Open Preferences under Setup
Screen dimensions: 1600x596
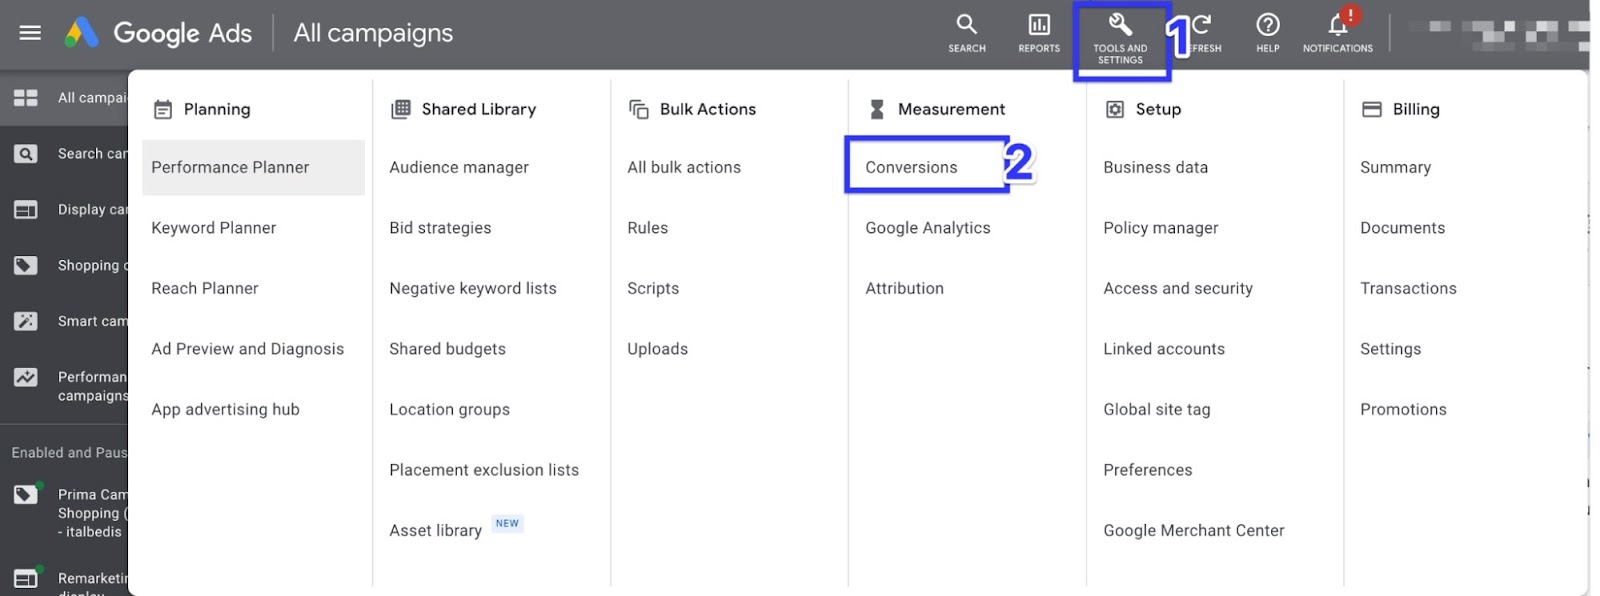1147,470
